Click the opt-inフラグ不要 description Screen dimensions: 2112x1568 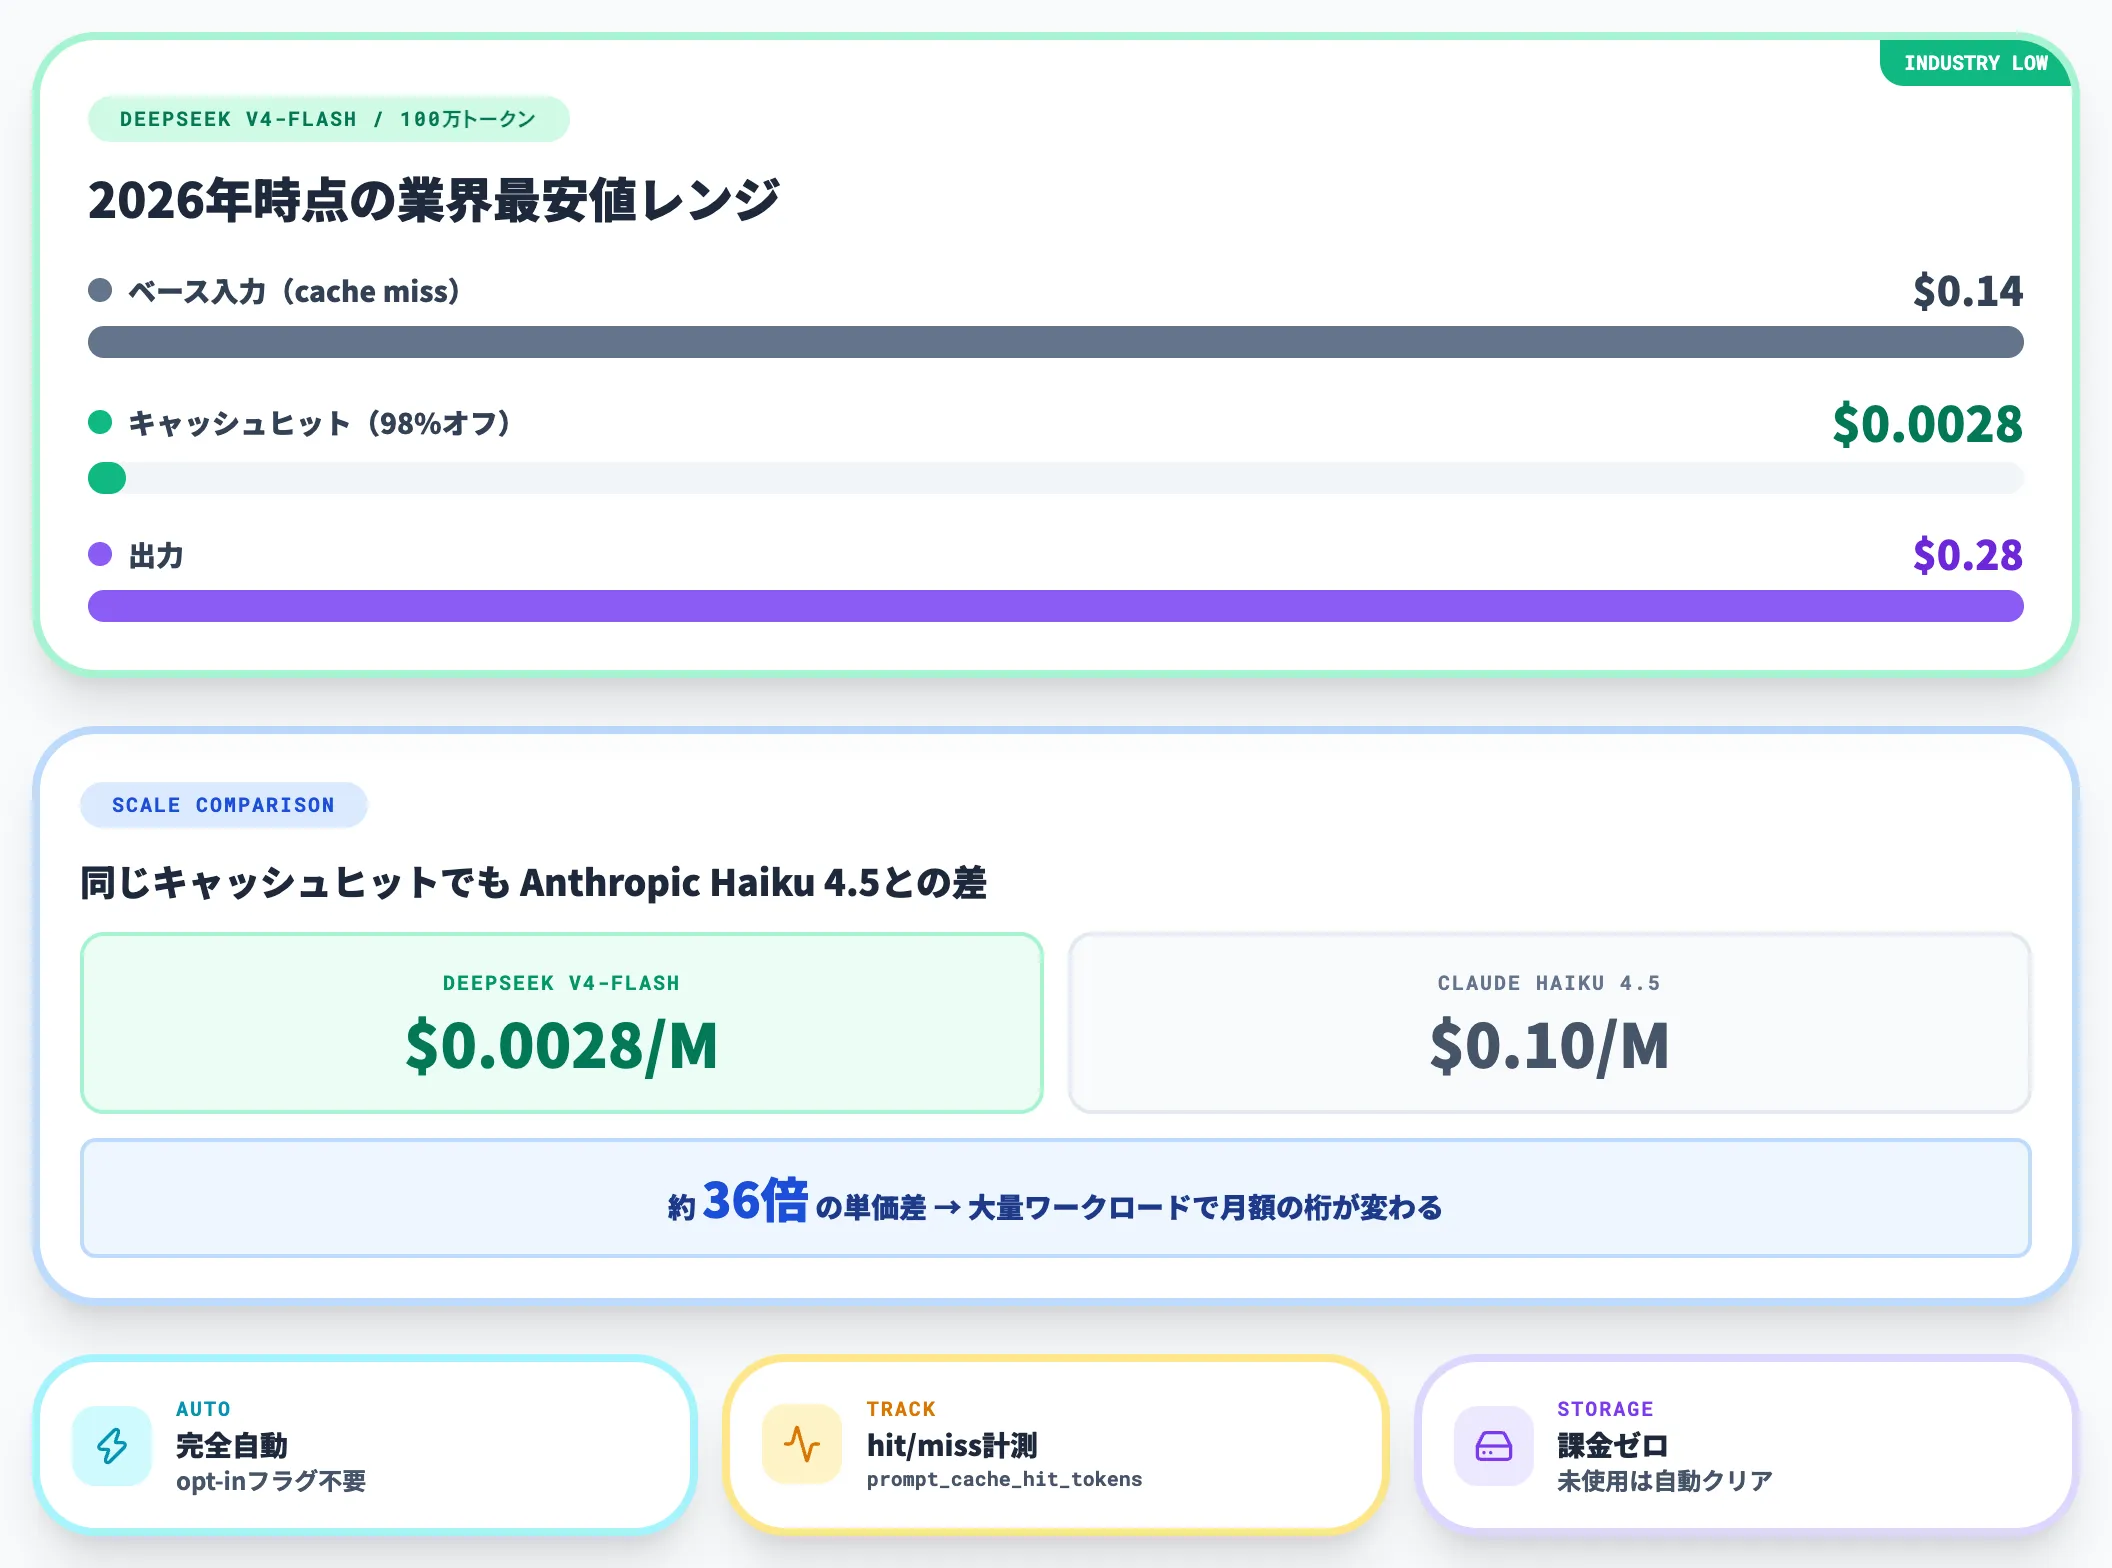271,1481
